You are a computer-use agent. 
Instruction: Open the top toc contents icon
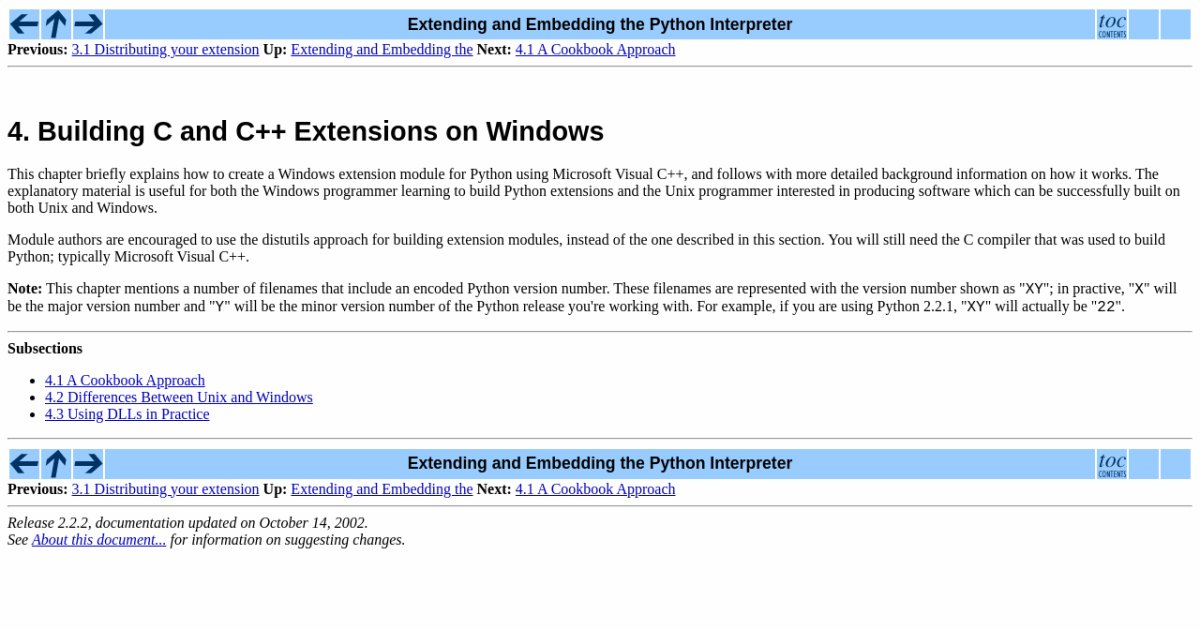[x=1111, y=24]
